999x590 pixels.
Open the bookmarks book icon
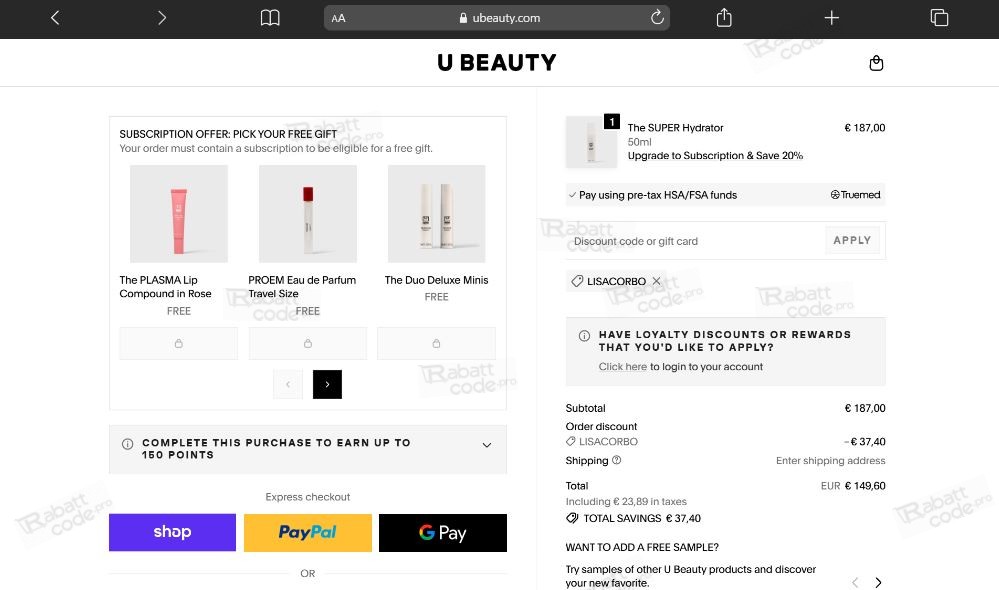click(x=270, y=18)
